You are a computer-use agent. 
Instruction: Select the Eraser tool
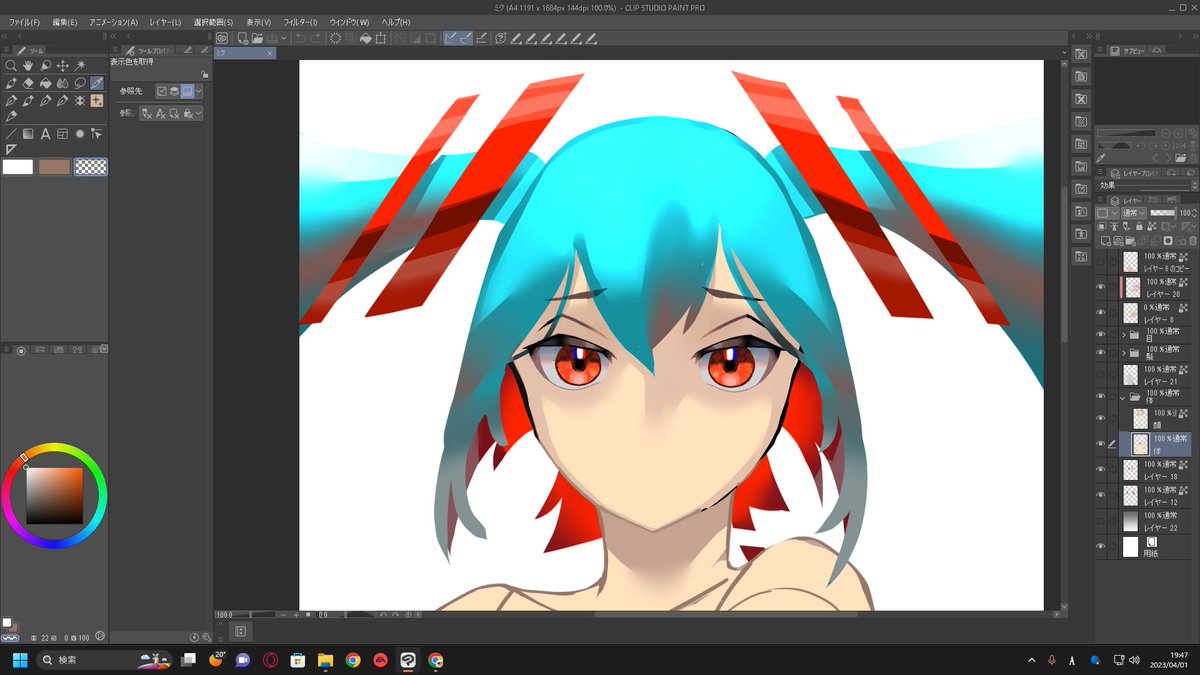coord(28,83)
